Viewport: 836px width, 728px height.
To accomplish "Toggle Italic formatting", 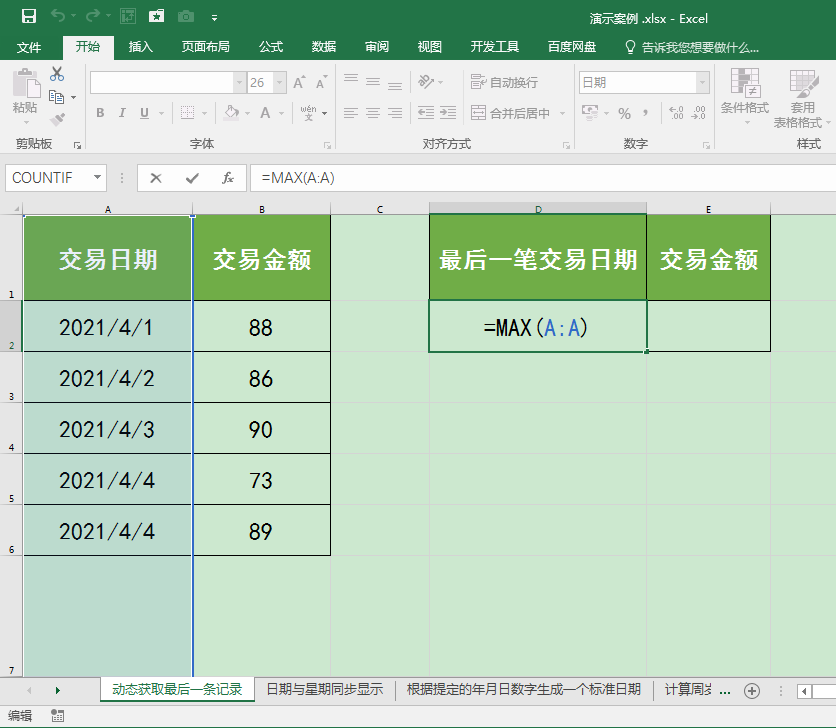I will (x=122, y=113).
